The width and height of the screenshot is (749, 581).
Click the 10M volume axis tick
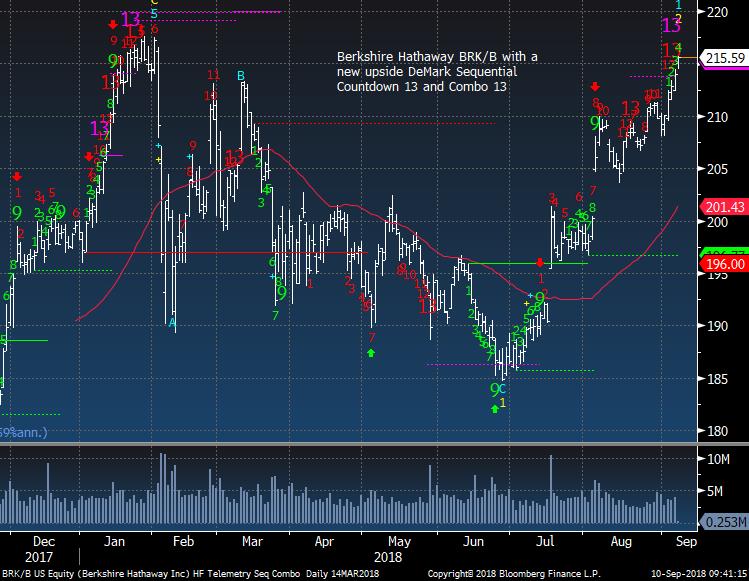click(718, 459)
